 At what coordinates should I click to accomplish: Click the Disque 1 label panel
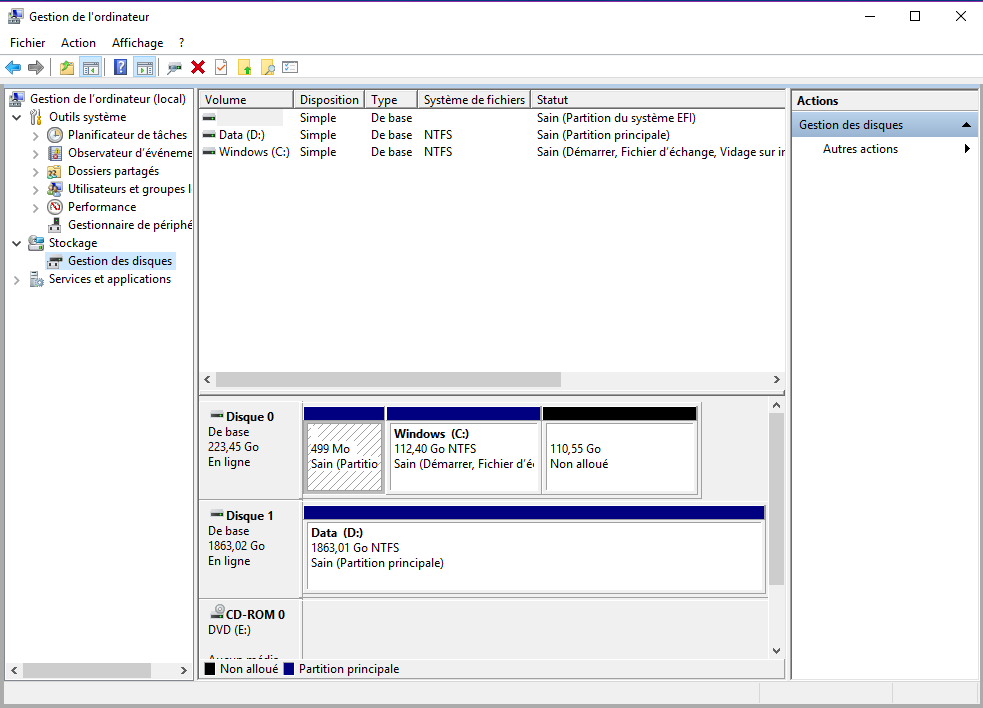pyautogui.click(x=251, y=549)
